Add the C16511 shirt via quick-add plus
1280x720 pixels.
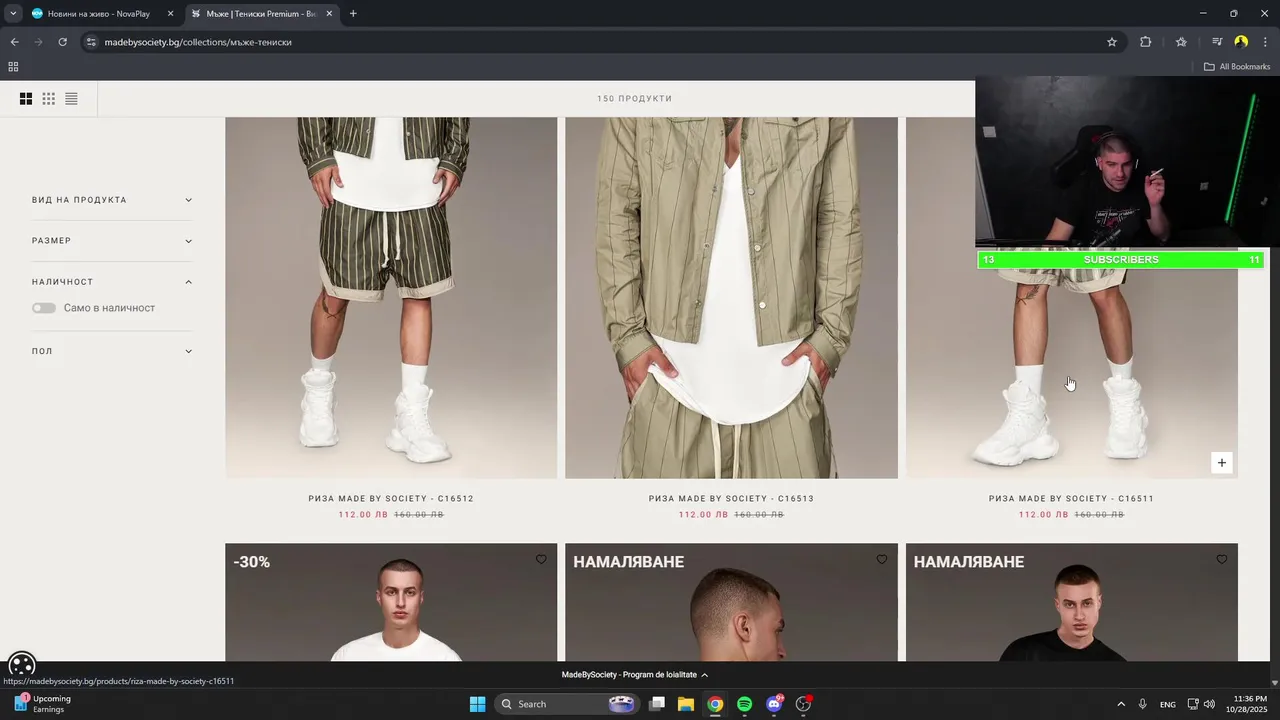(1221, 462)
